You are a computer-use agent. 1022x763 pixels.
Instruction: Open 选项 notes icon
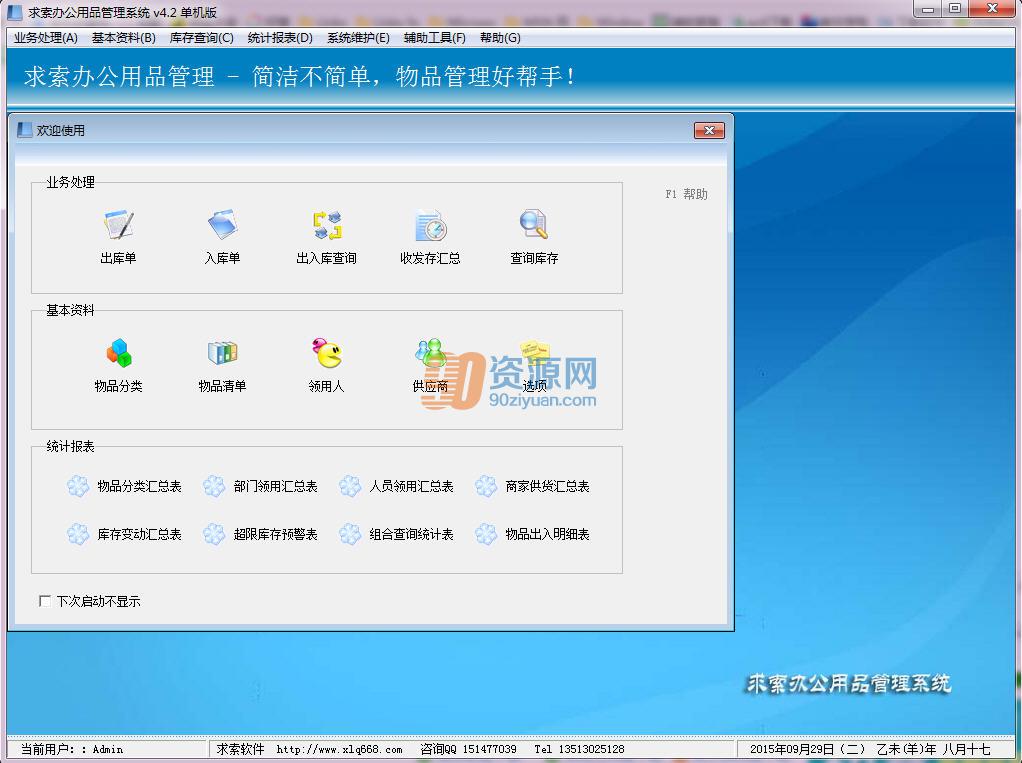[534, 352]
